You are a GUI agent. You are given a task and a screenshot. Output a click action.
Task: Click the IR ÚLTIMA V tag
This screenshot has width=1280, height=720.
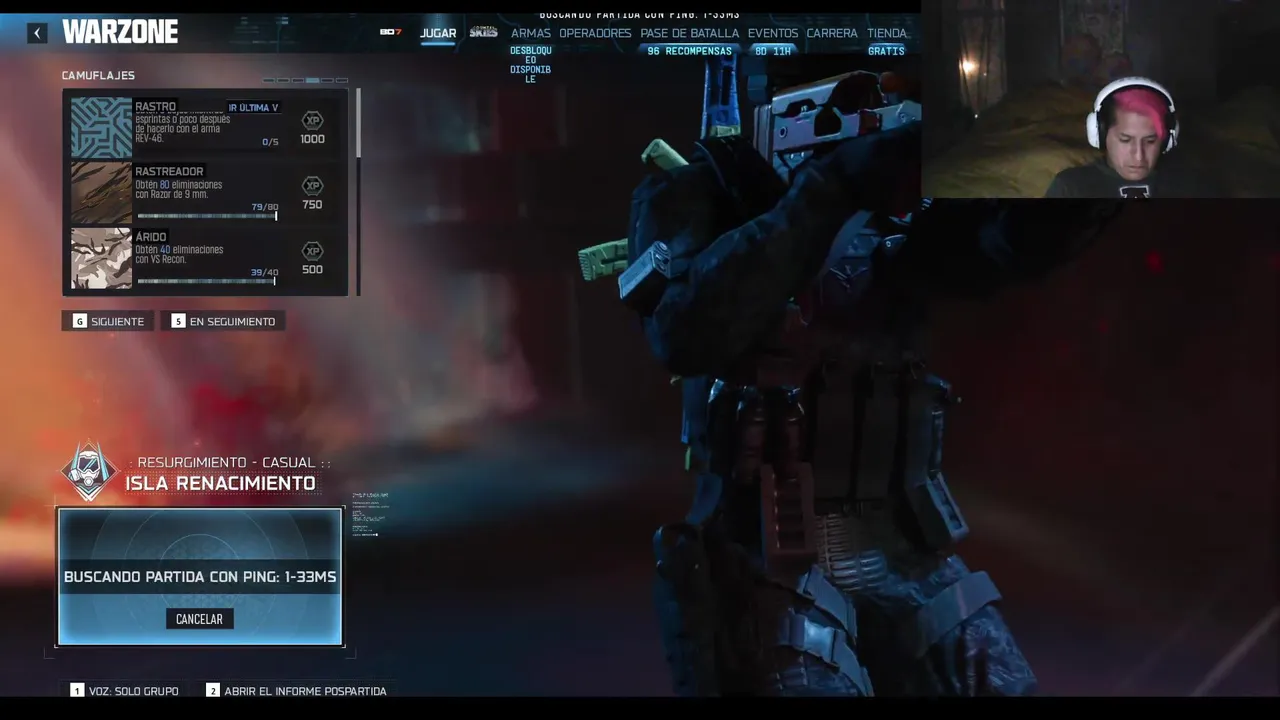tap(253, 108)
